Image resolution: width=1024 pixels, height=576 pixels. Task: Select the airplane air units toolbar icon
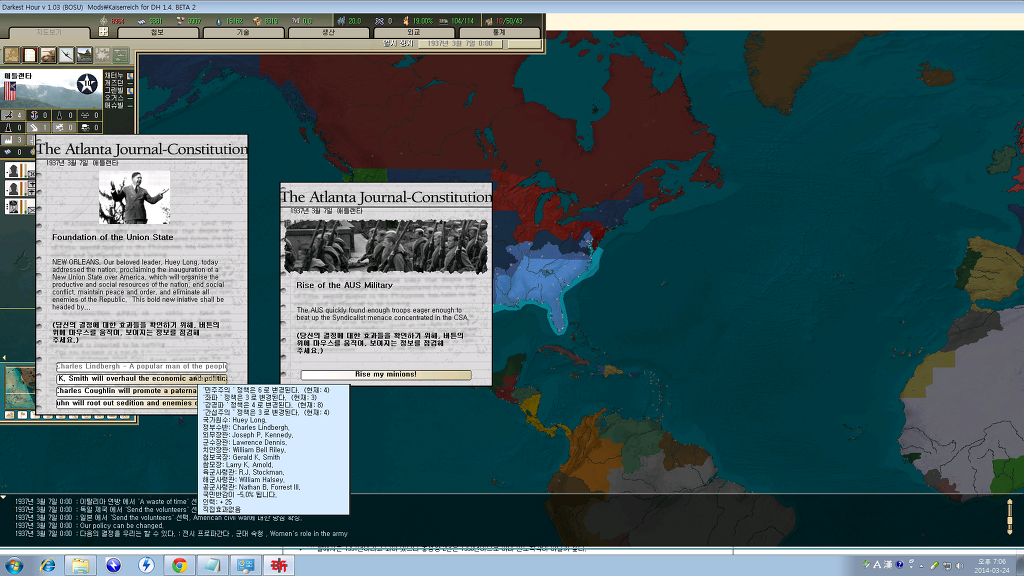67,55
